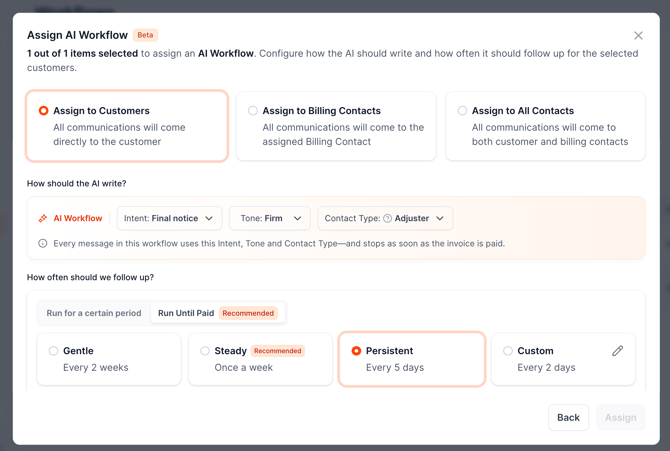The image size is (670, 451).
Task: Click Recommended badge on Run Until Paid
Action: [248, 313]
